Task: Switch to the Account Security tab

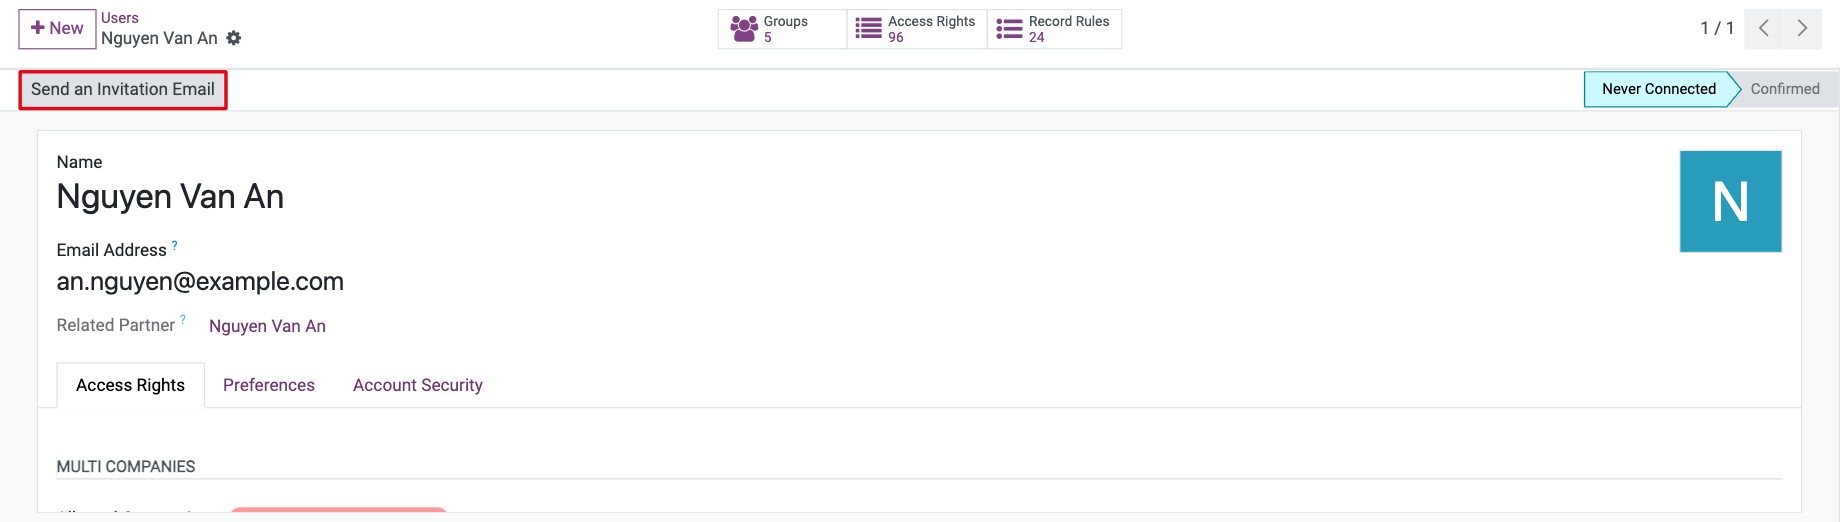Action: (418, 386)
